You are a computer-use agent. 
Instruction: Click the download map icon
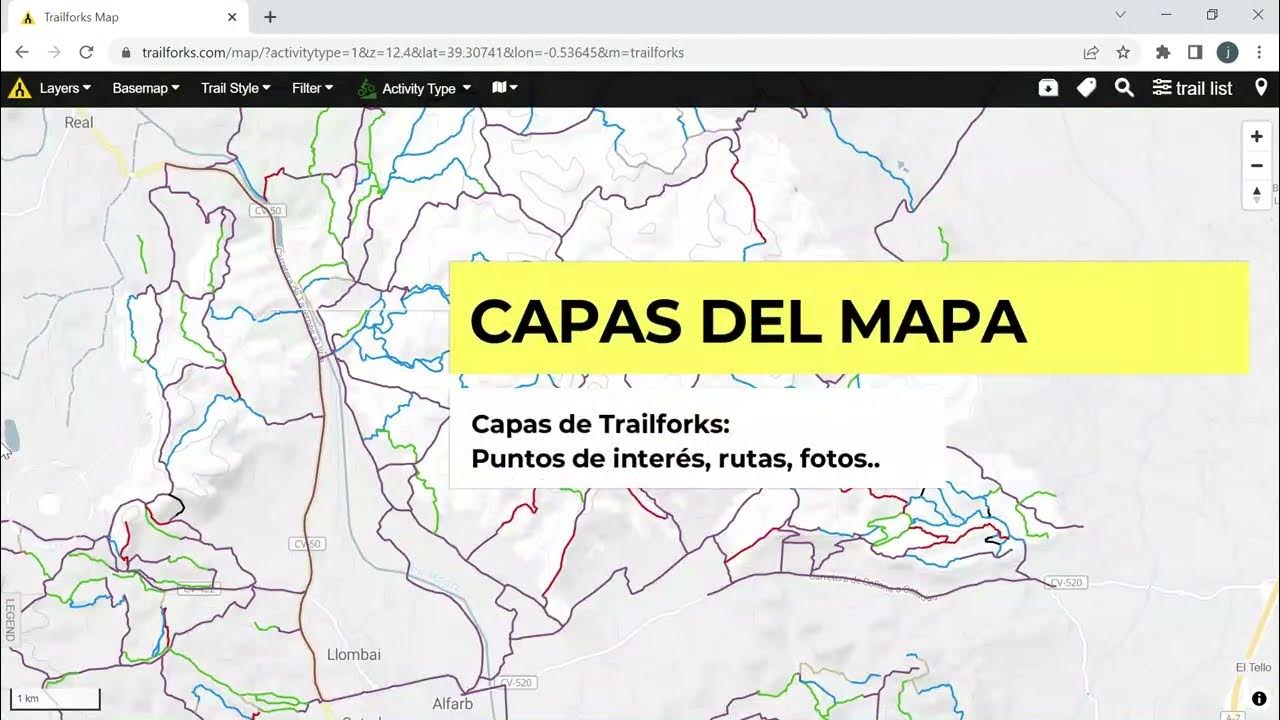[1048, 88]
